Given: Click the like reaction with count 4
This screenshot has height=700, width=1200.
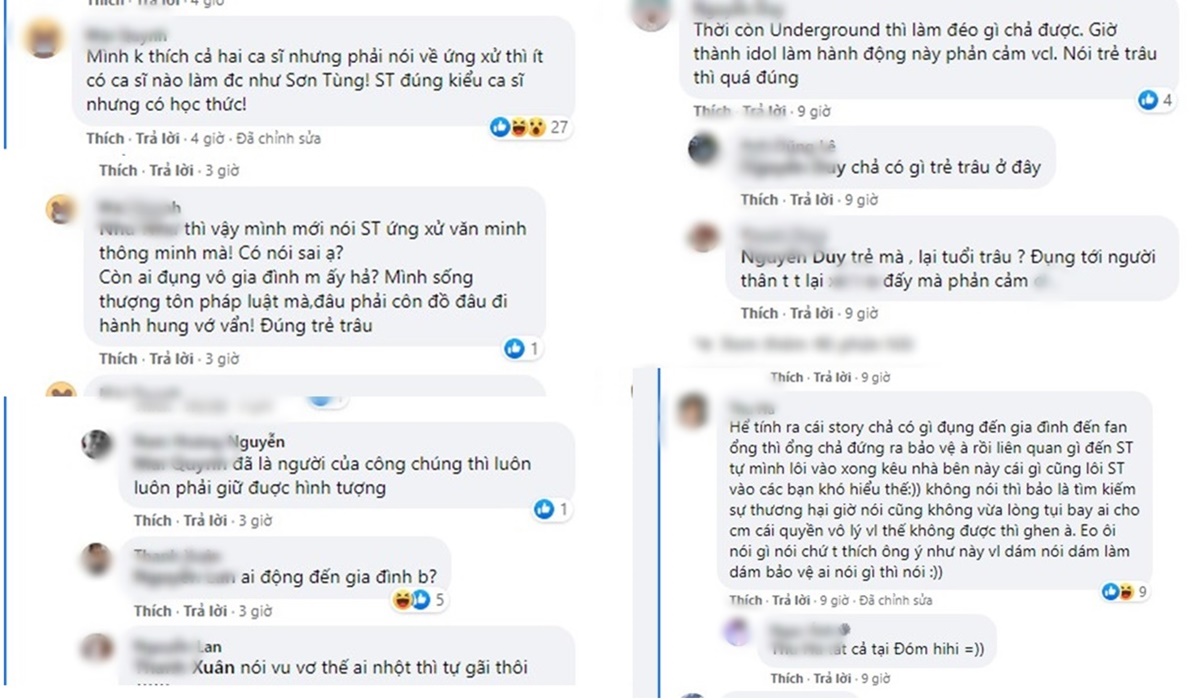Looking at the screenshot, I should [x=1155, y=100].
